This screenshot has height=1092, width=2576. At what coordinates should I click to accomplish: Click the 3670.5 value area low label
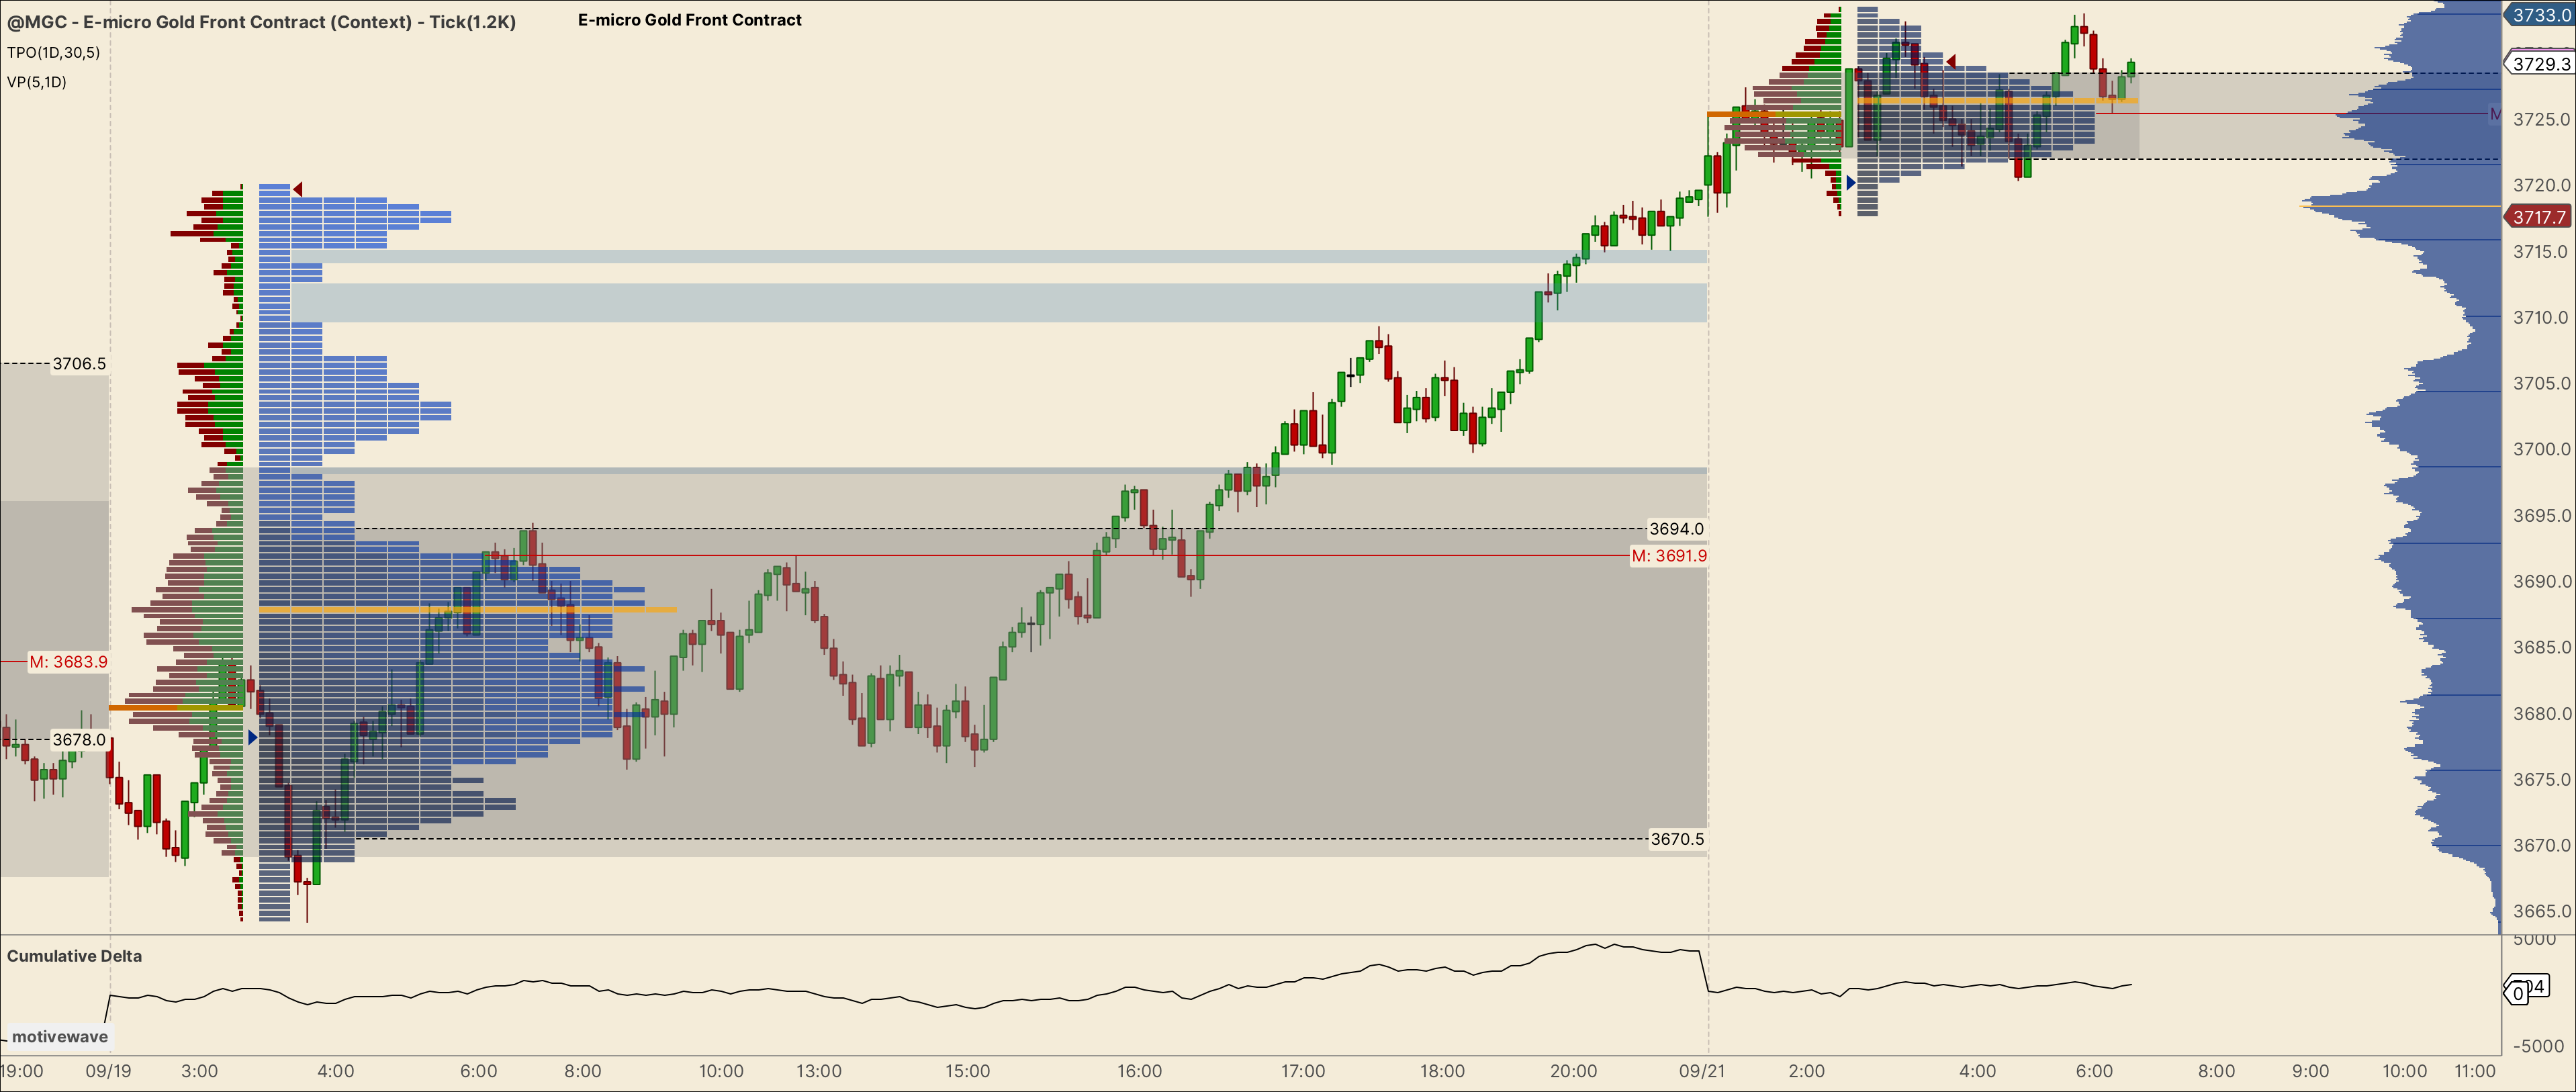click(x=1677, y=839)
